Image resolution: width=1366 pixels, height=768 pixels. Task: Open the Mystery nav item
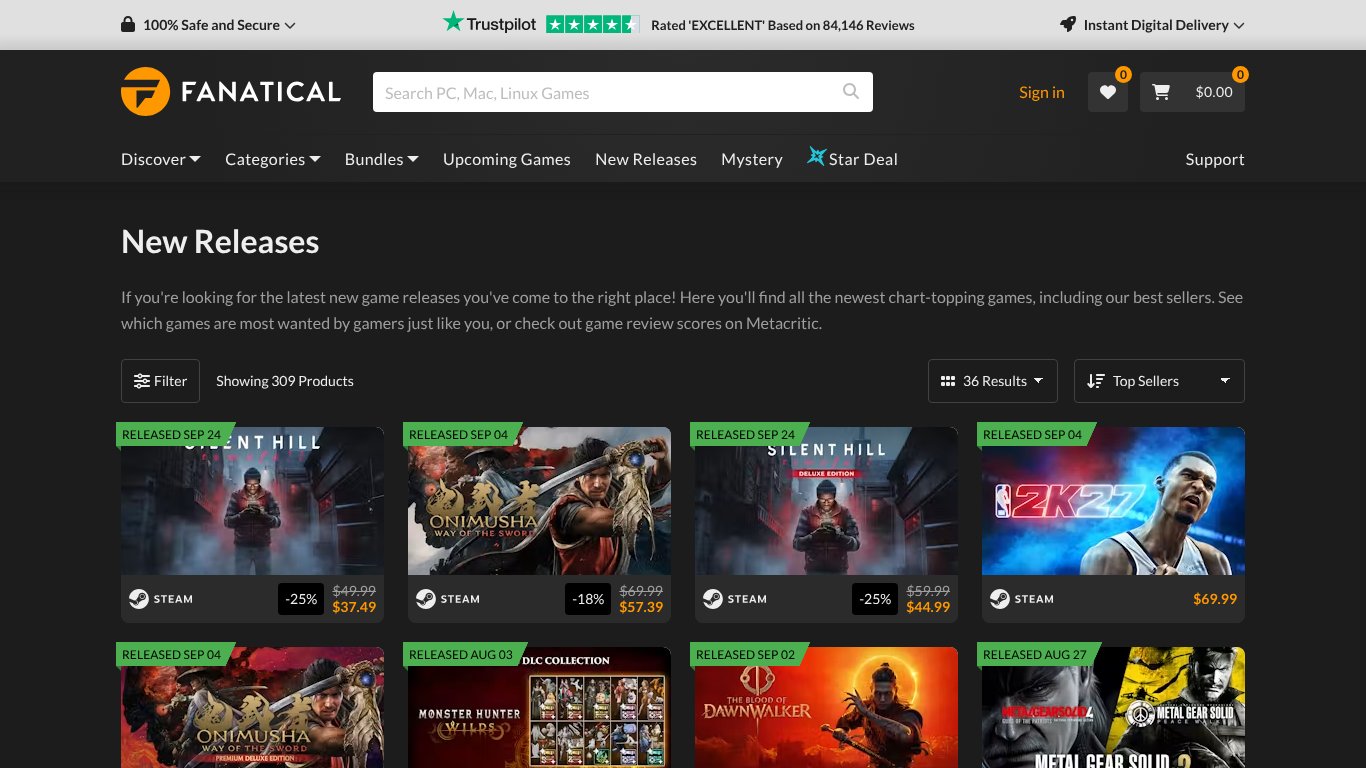752,159
